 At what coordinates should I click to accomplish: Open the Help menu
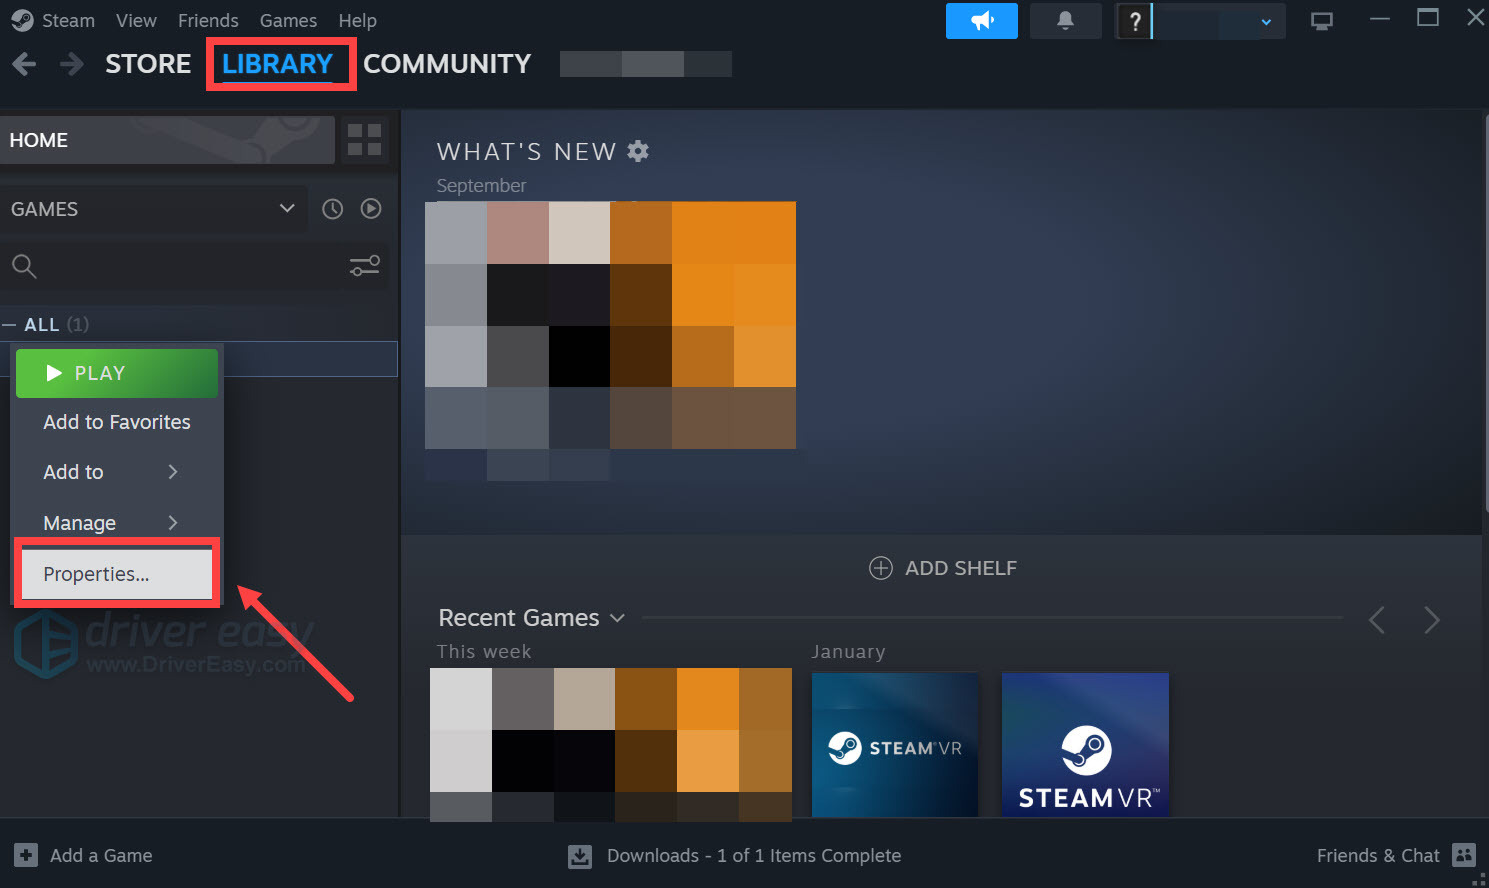357,20
